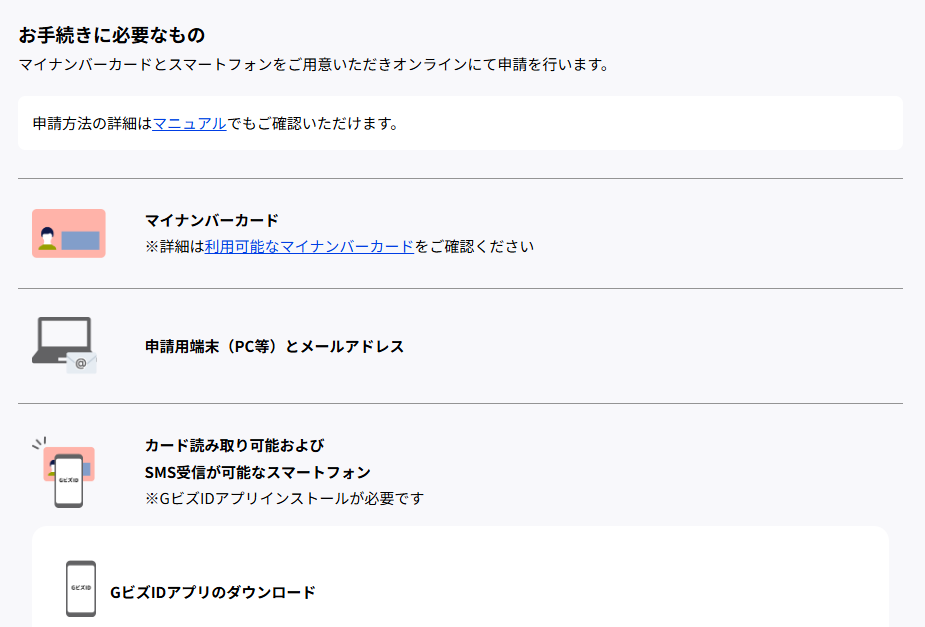
Task: Click the カード読み取り可能および heading line
Action: 235,445
